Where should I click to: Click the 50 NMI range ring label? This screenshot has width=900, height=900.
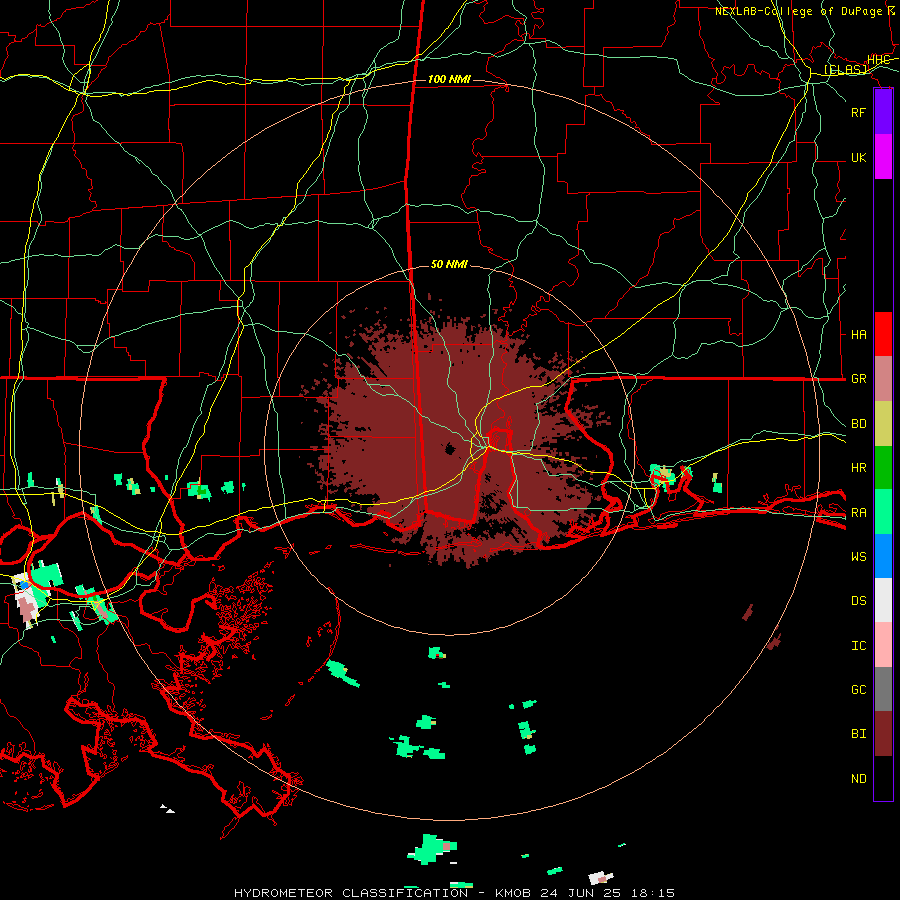pyautogui.click(x=449, y=264)
